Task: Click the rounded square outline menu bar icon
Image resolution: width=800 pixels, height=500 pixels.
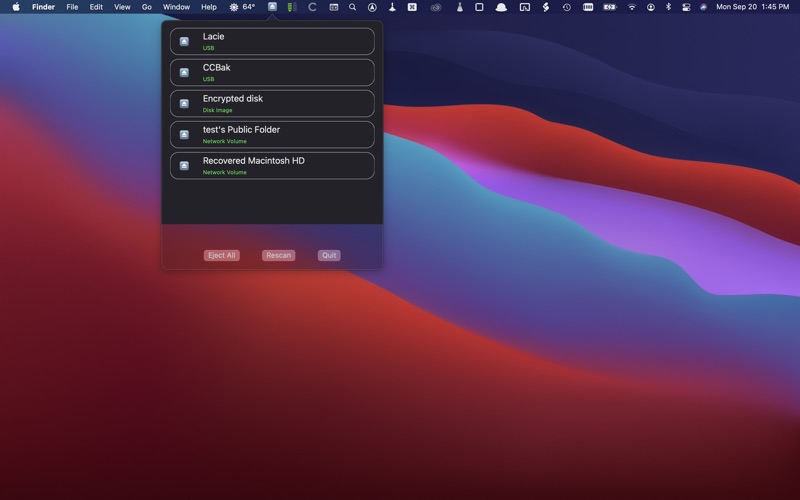Action: click(x=479, y=7)
